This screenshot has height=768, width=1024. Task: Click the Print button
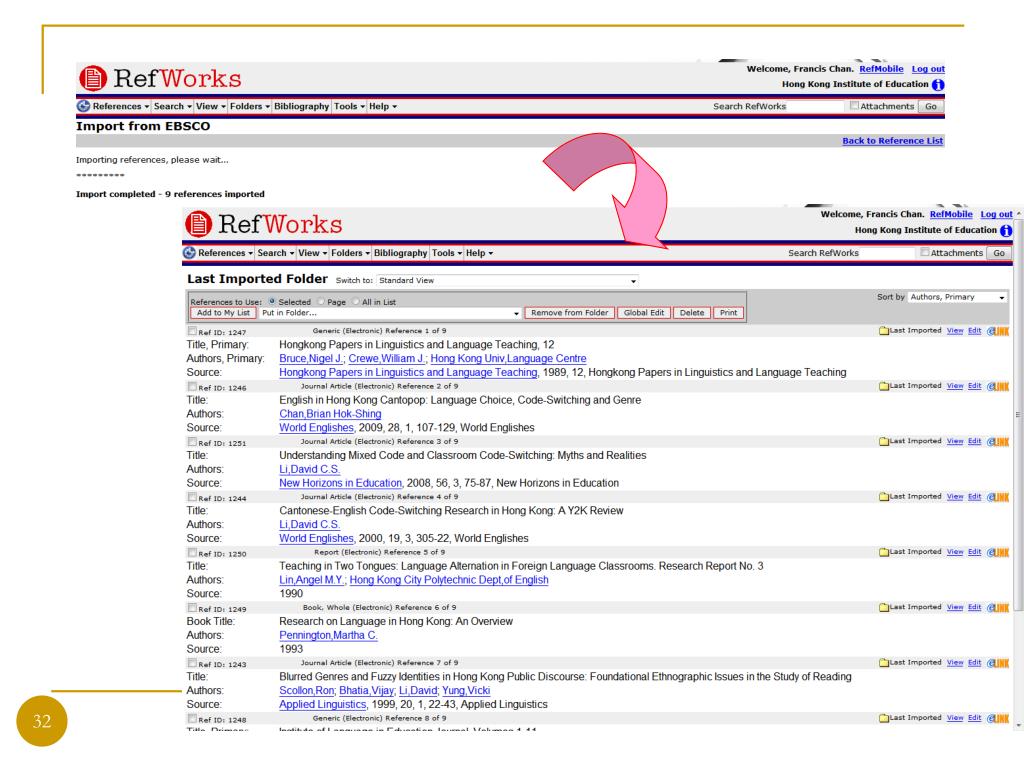[x=729, y=313]
